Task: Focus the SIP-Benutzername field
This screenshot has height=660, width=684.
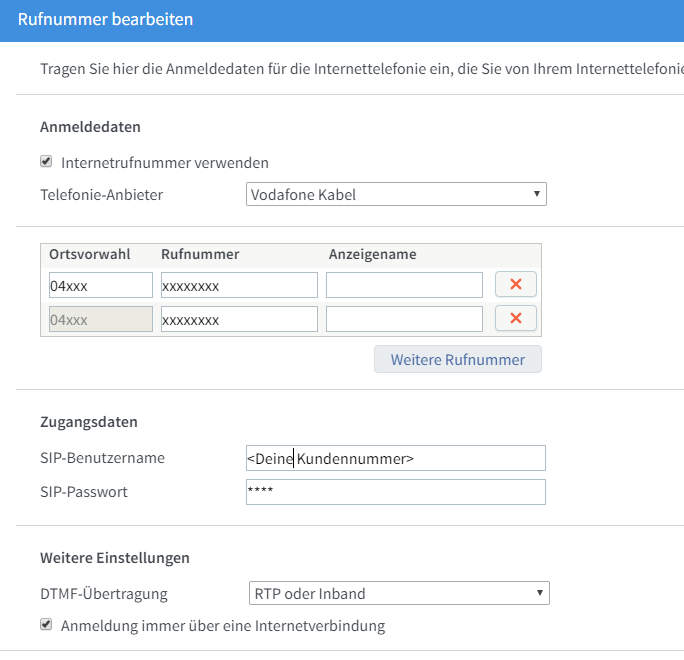Action: [x=396, y=458]
